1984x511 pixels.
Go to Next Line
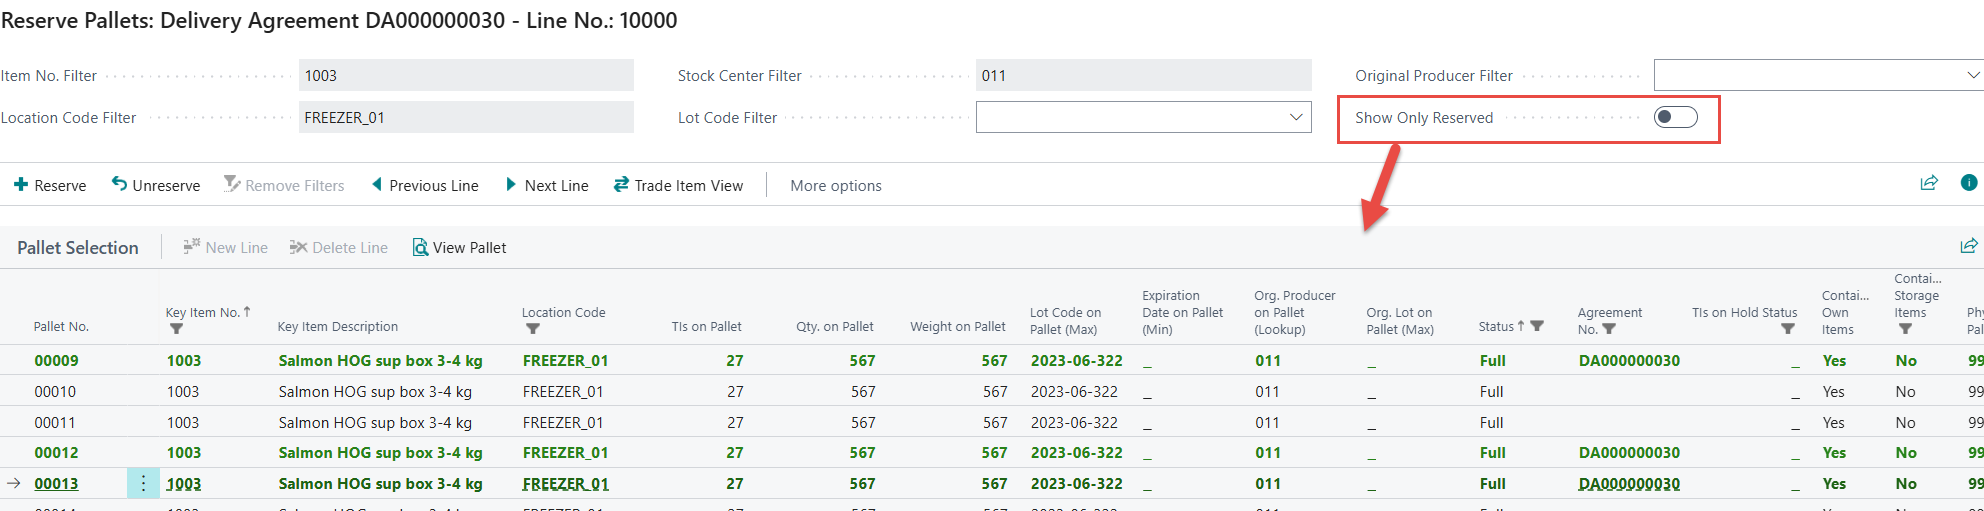[547, 185]
